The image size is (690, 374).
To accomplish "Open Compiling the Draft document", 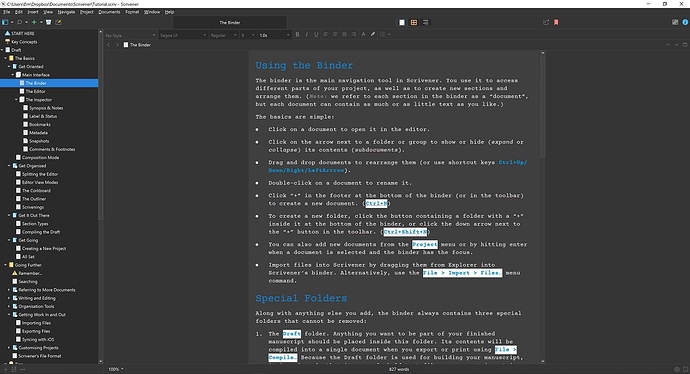I will [x=41, y=232].
